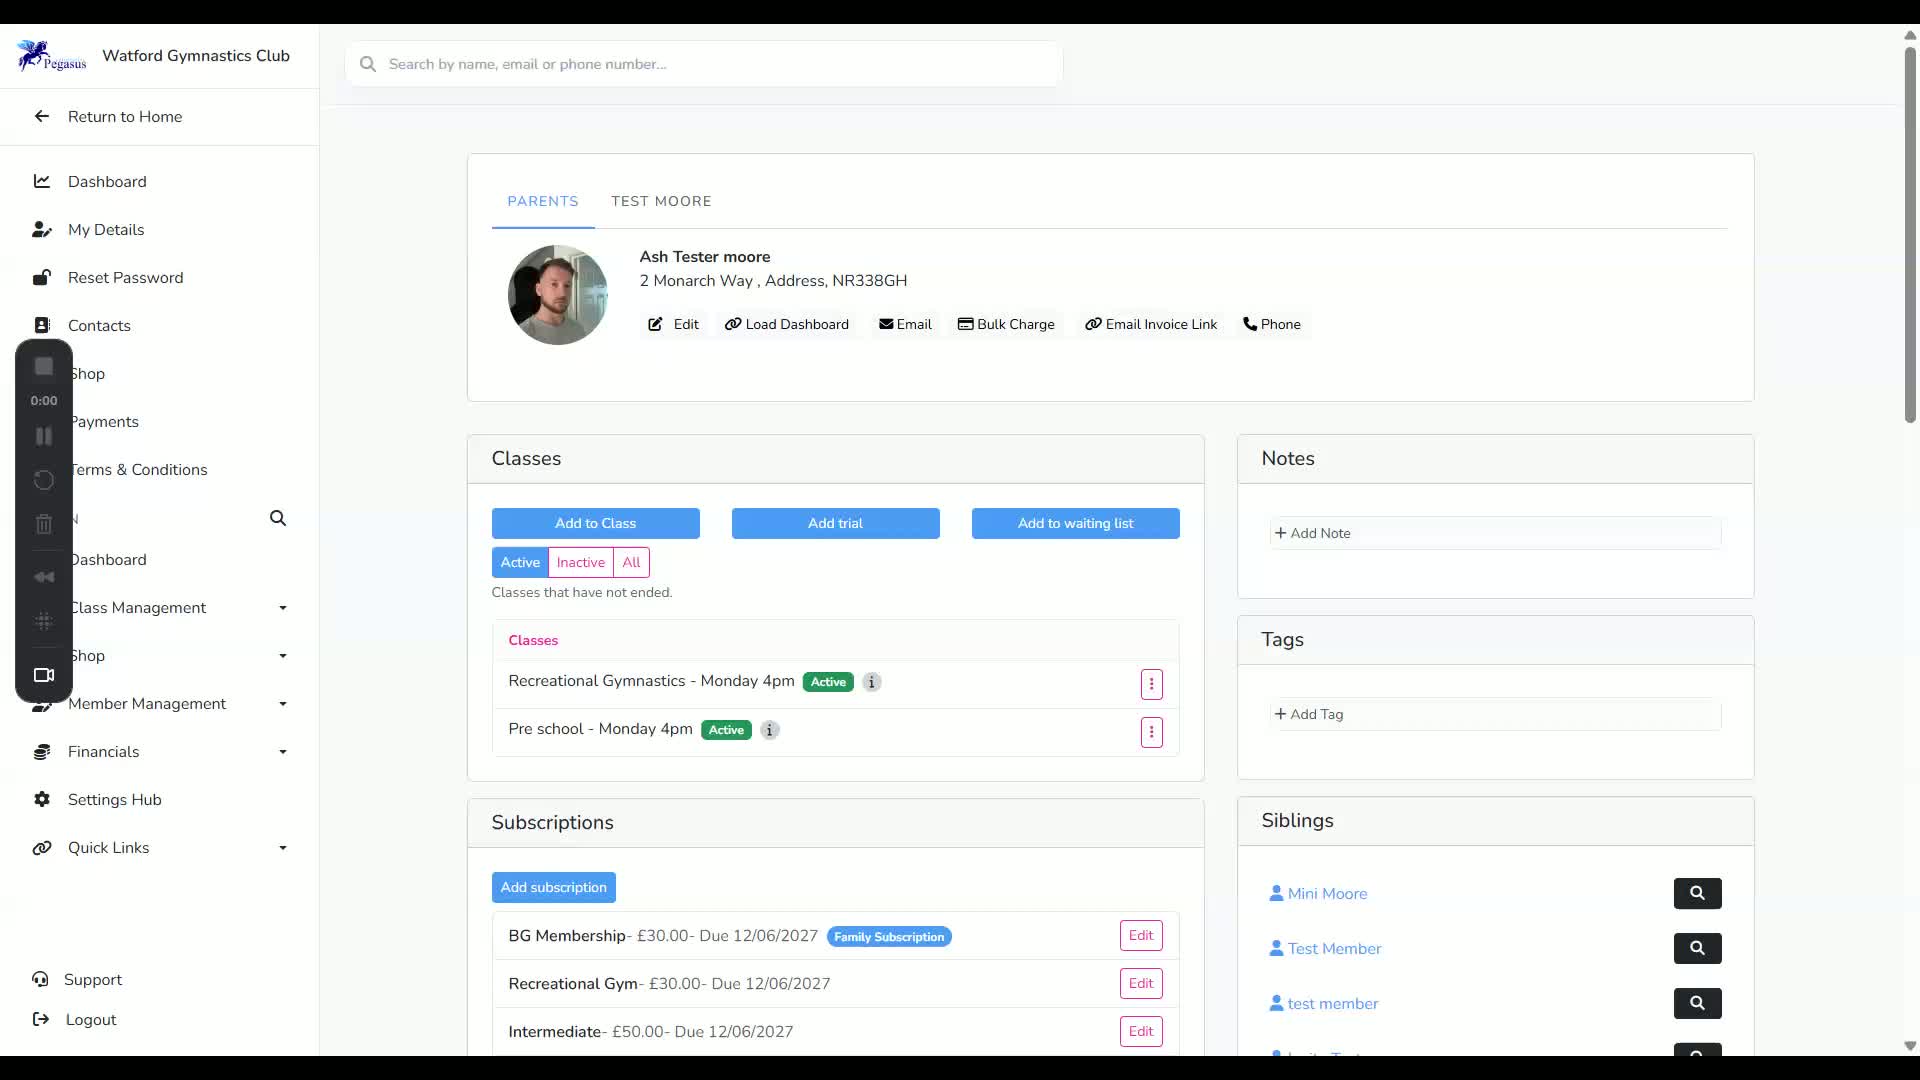Click the Email button
Viewport: 1920px width, 1080px height.
pyautogui.click(x=905, y=324)
